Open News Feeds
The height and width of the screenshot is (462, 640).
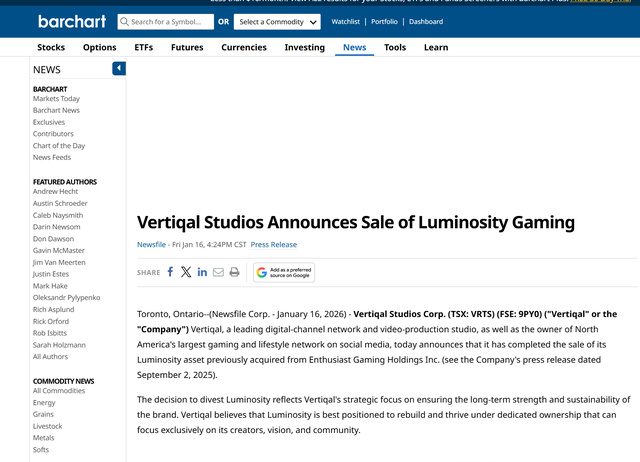[52, 157]
